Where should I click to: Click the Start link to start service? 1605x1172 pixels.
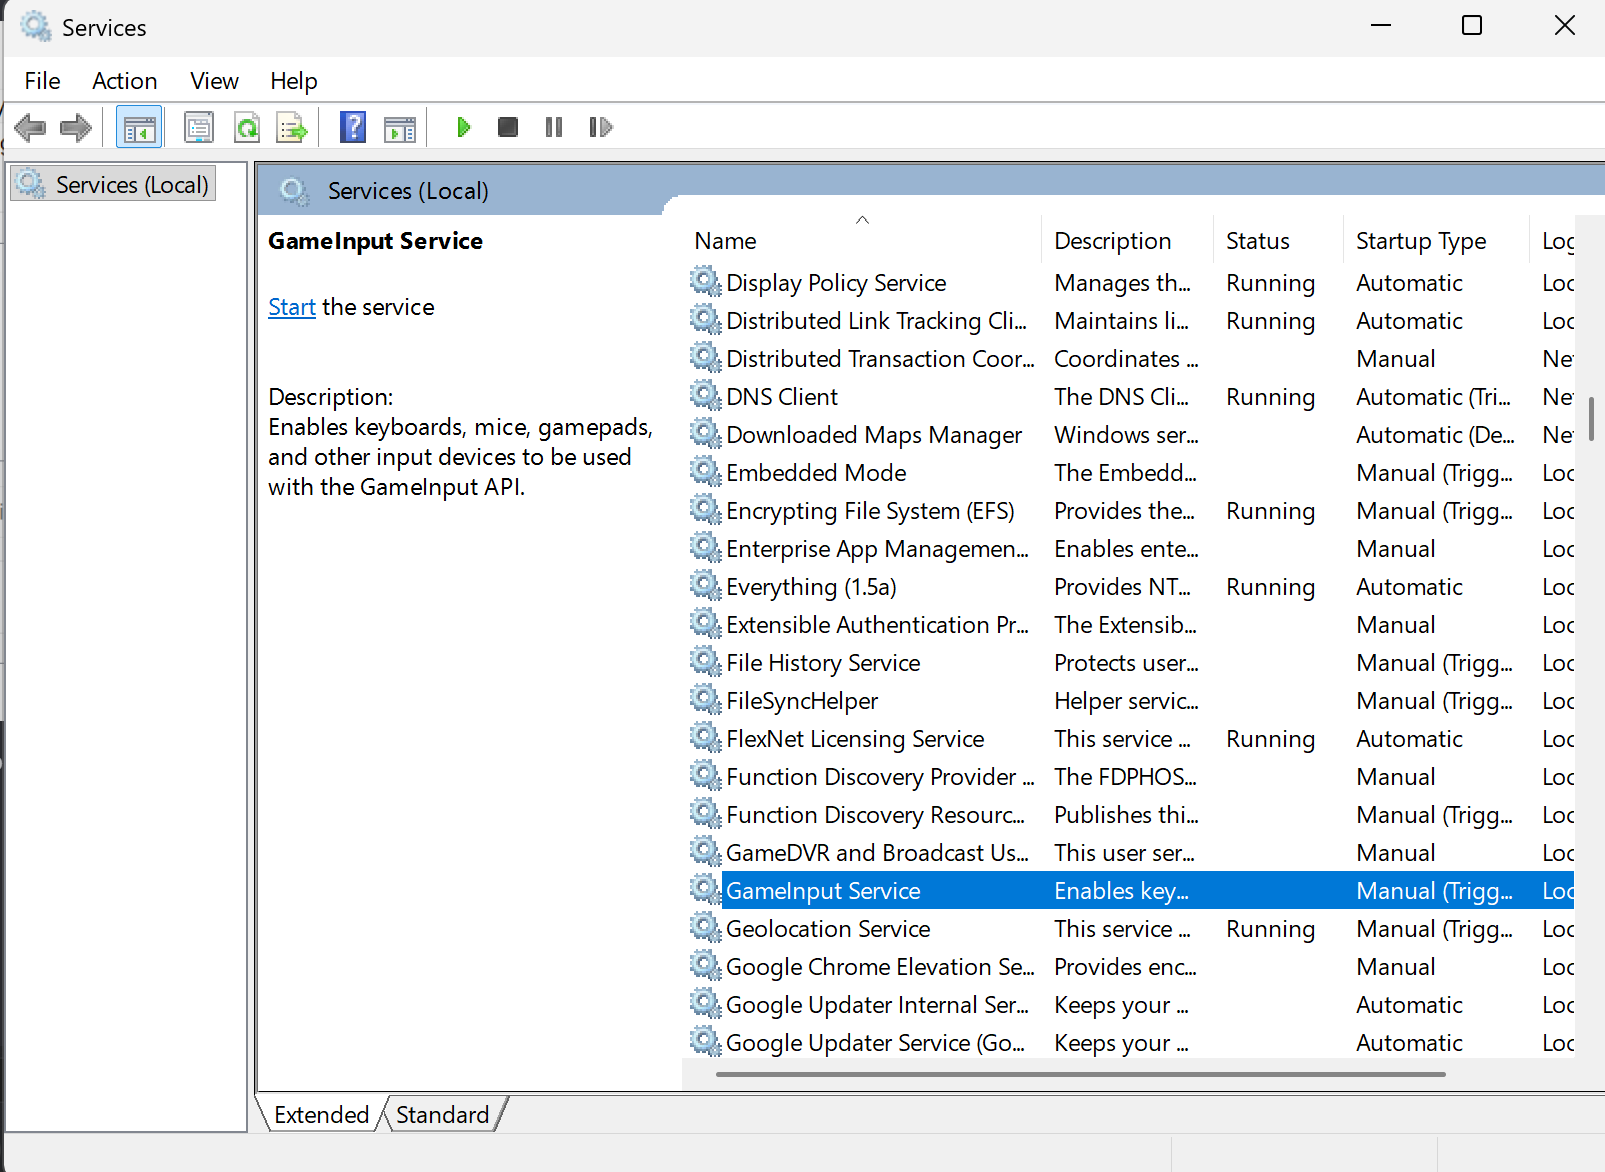(x=291, y=307)
